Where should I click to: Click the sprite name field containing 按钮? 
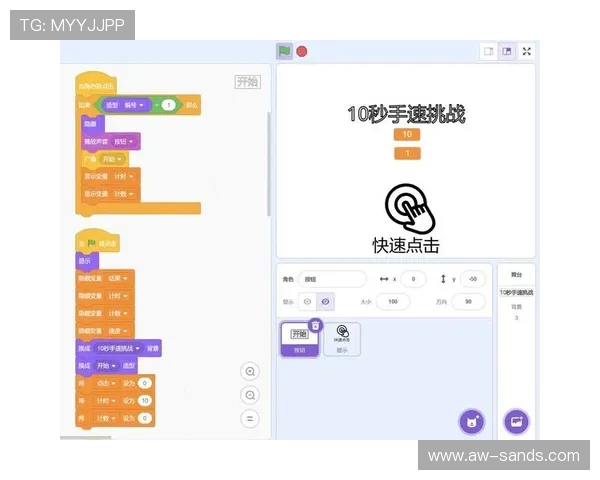pyautogui.click(x=333, y=279)
